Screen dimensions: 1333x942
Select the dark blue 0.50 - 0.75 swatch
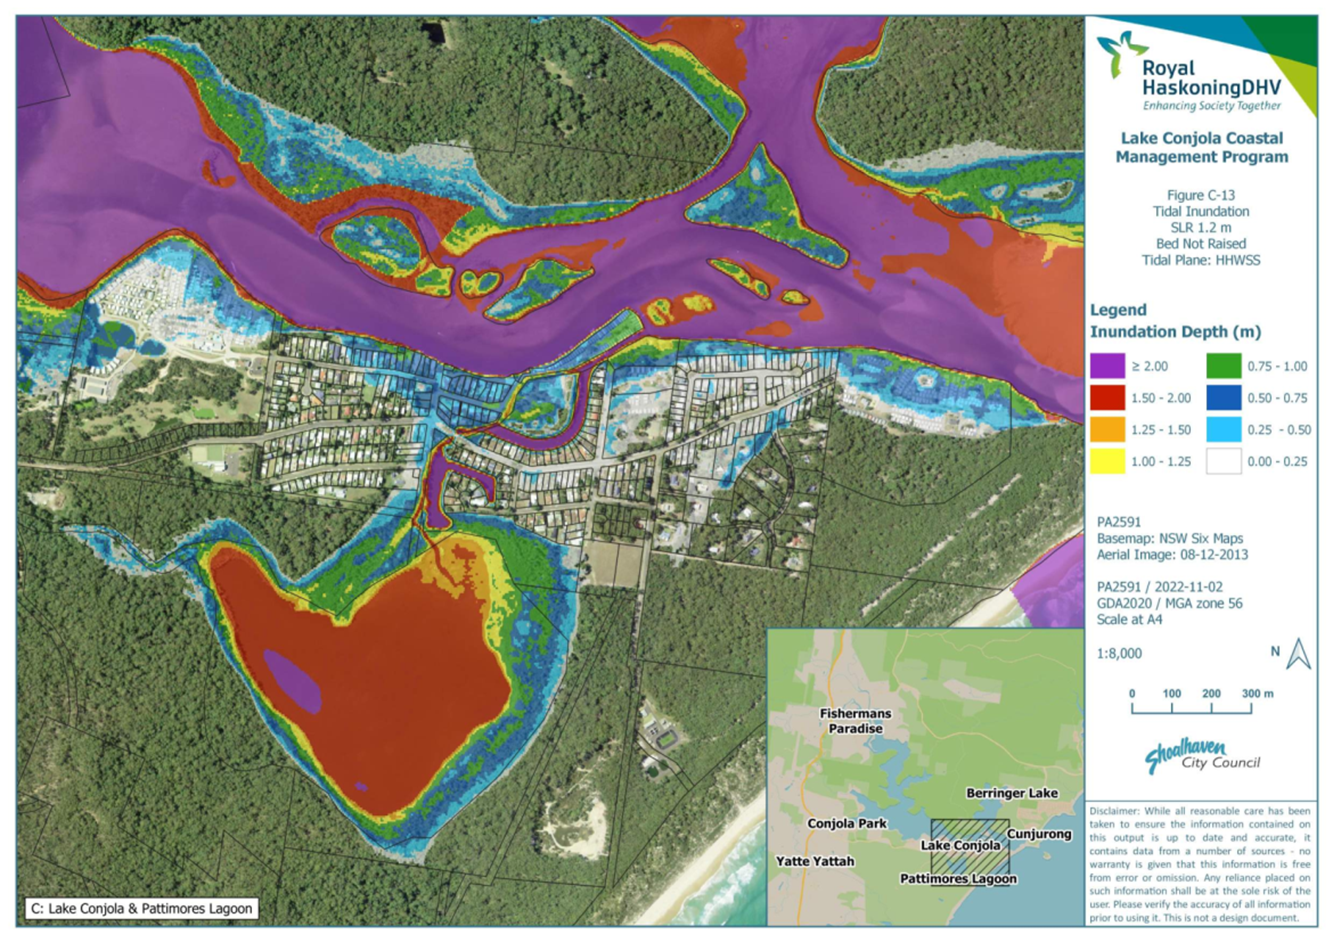1223,398
